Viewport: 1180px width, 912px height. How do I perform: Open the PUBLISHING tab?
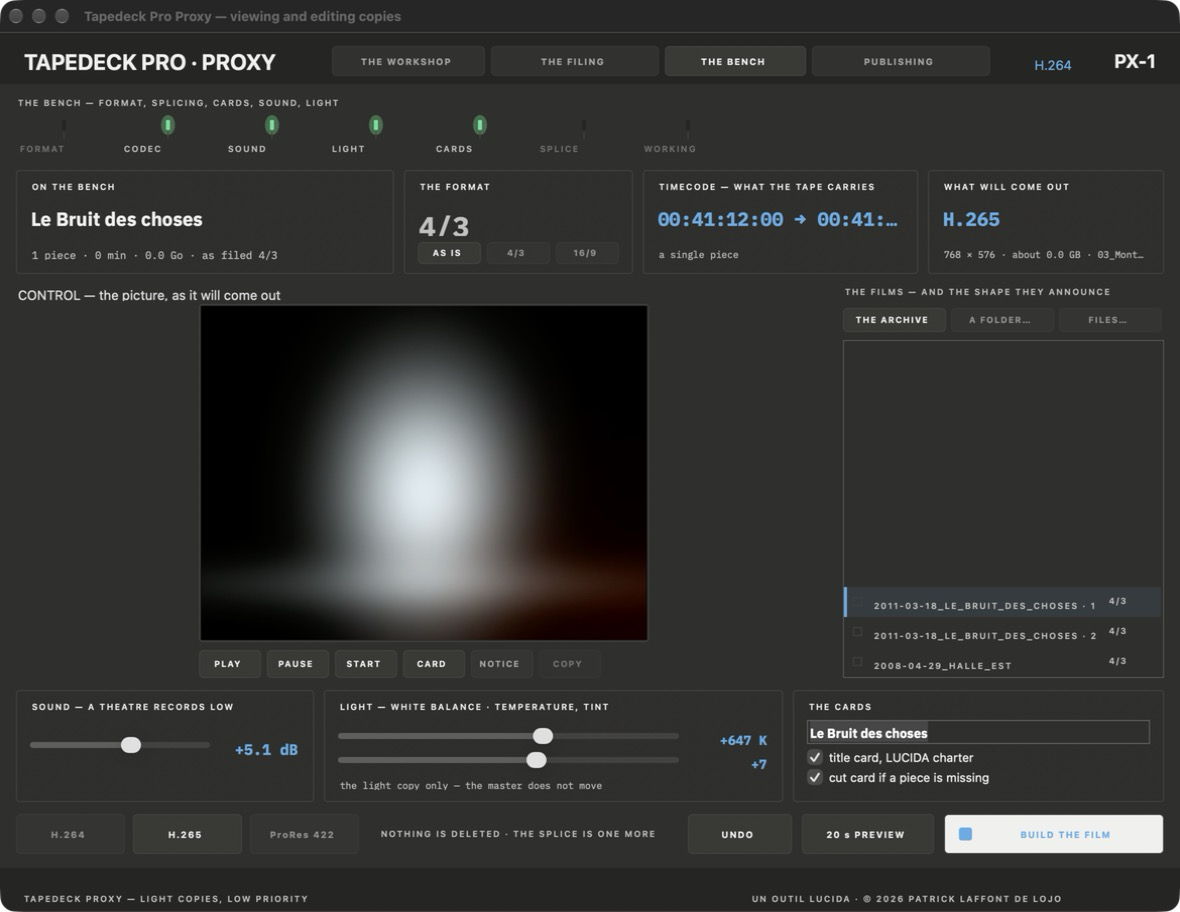point(900,62)
